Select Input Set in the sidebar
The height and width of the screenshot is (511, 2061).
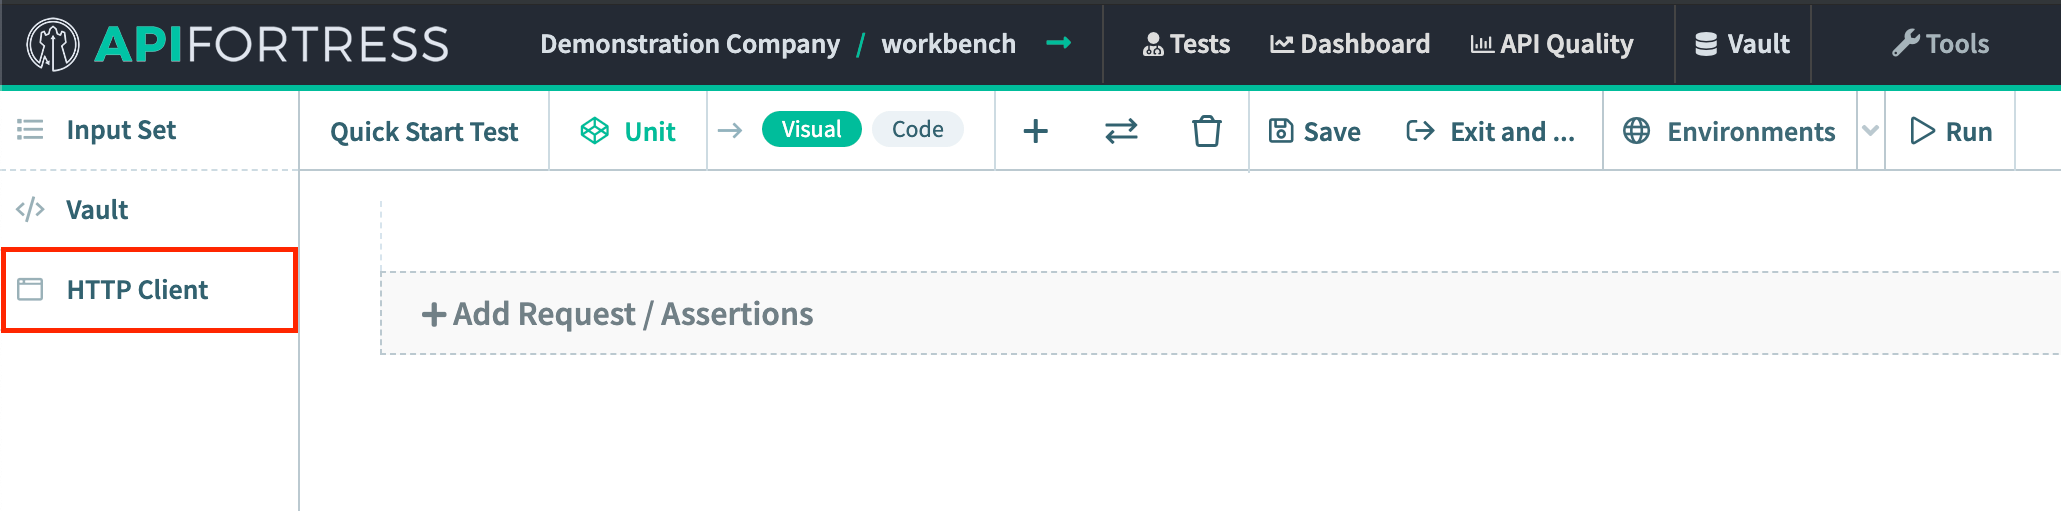[x=120, y=130]
